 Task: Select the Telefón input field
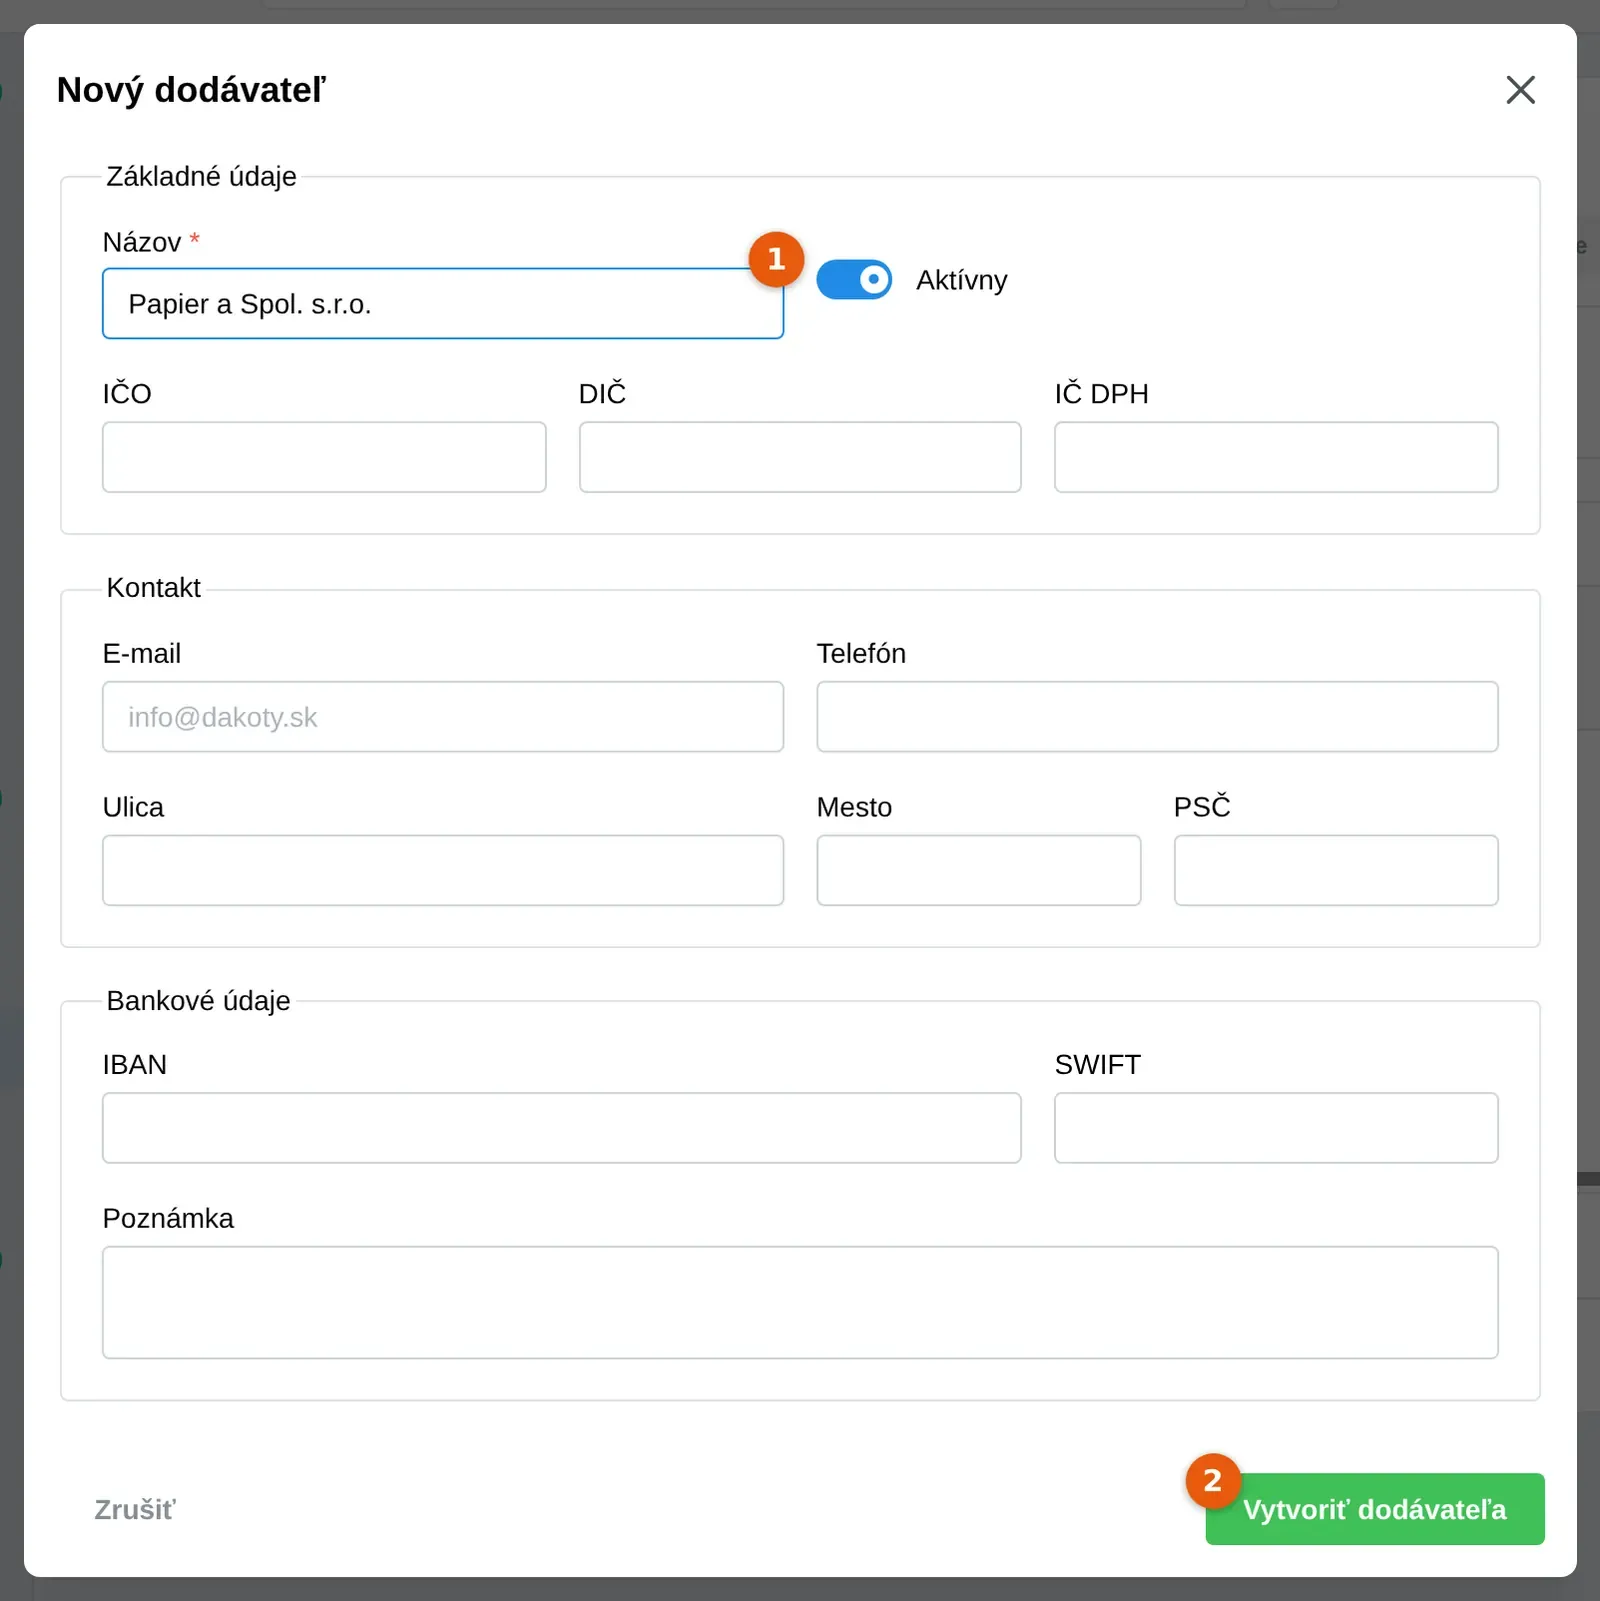pos(1157,717)
